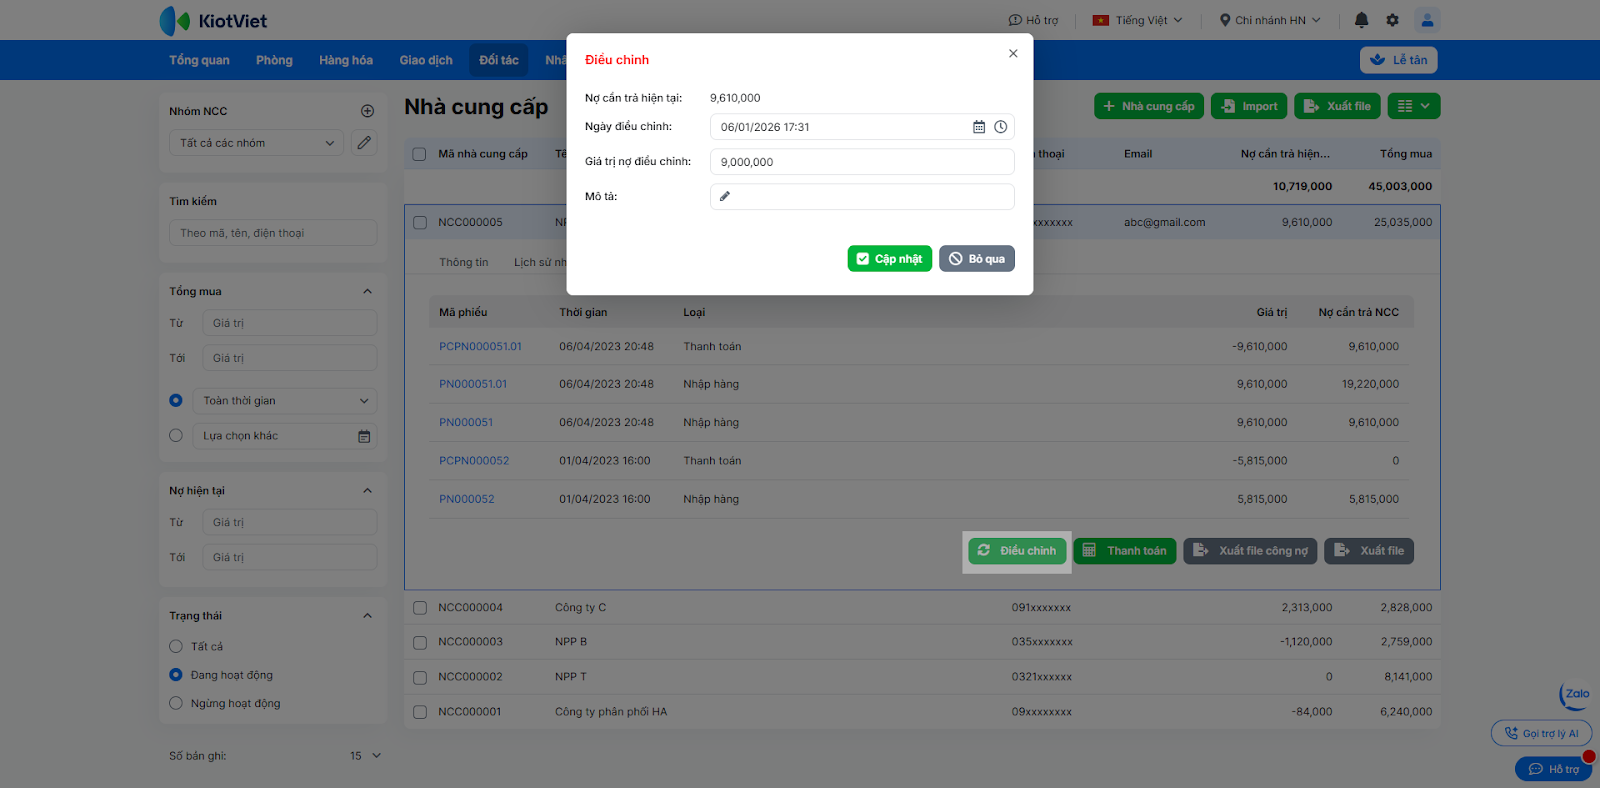Viewport: 1600px width, 788px height.
Task: Open the Chi nhánh HN branch dropdown
Action: coord(1270,20)
